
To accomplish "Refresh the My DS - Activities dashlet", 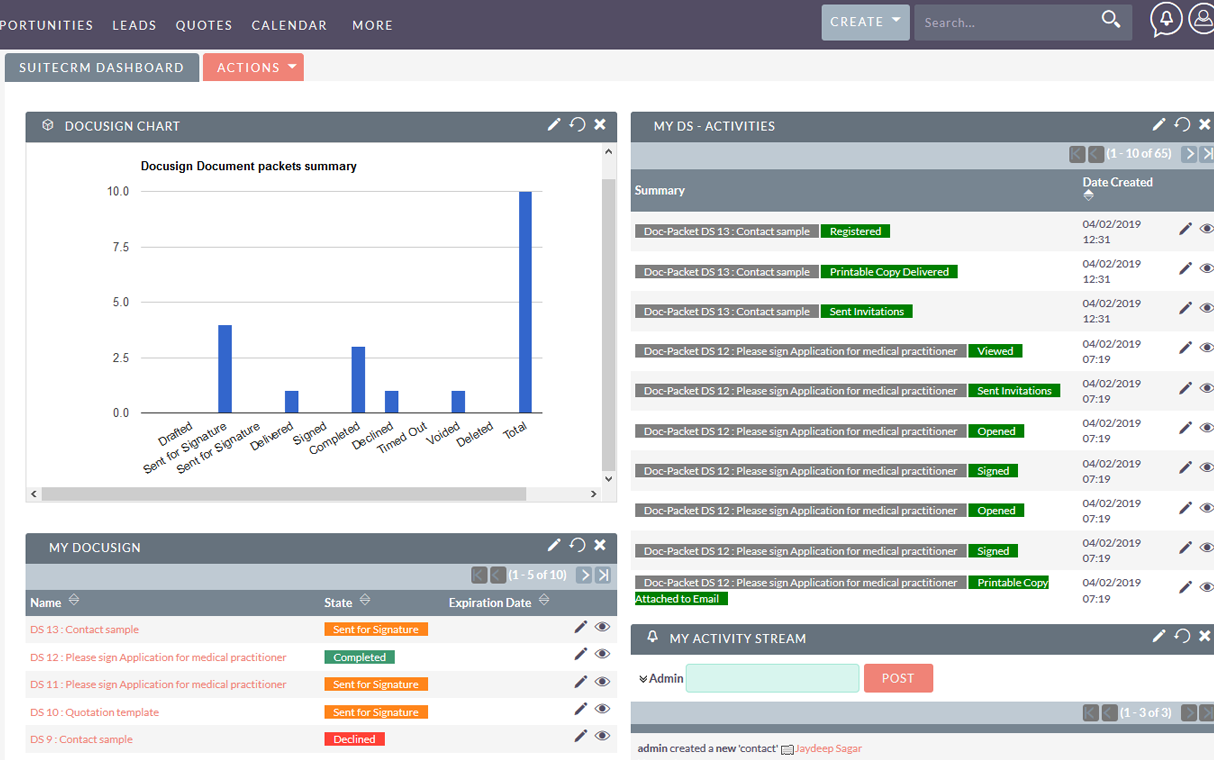I will point(1182,124).
